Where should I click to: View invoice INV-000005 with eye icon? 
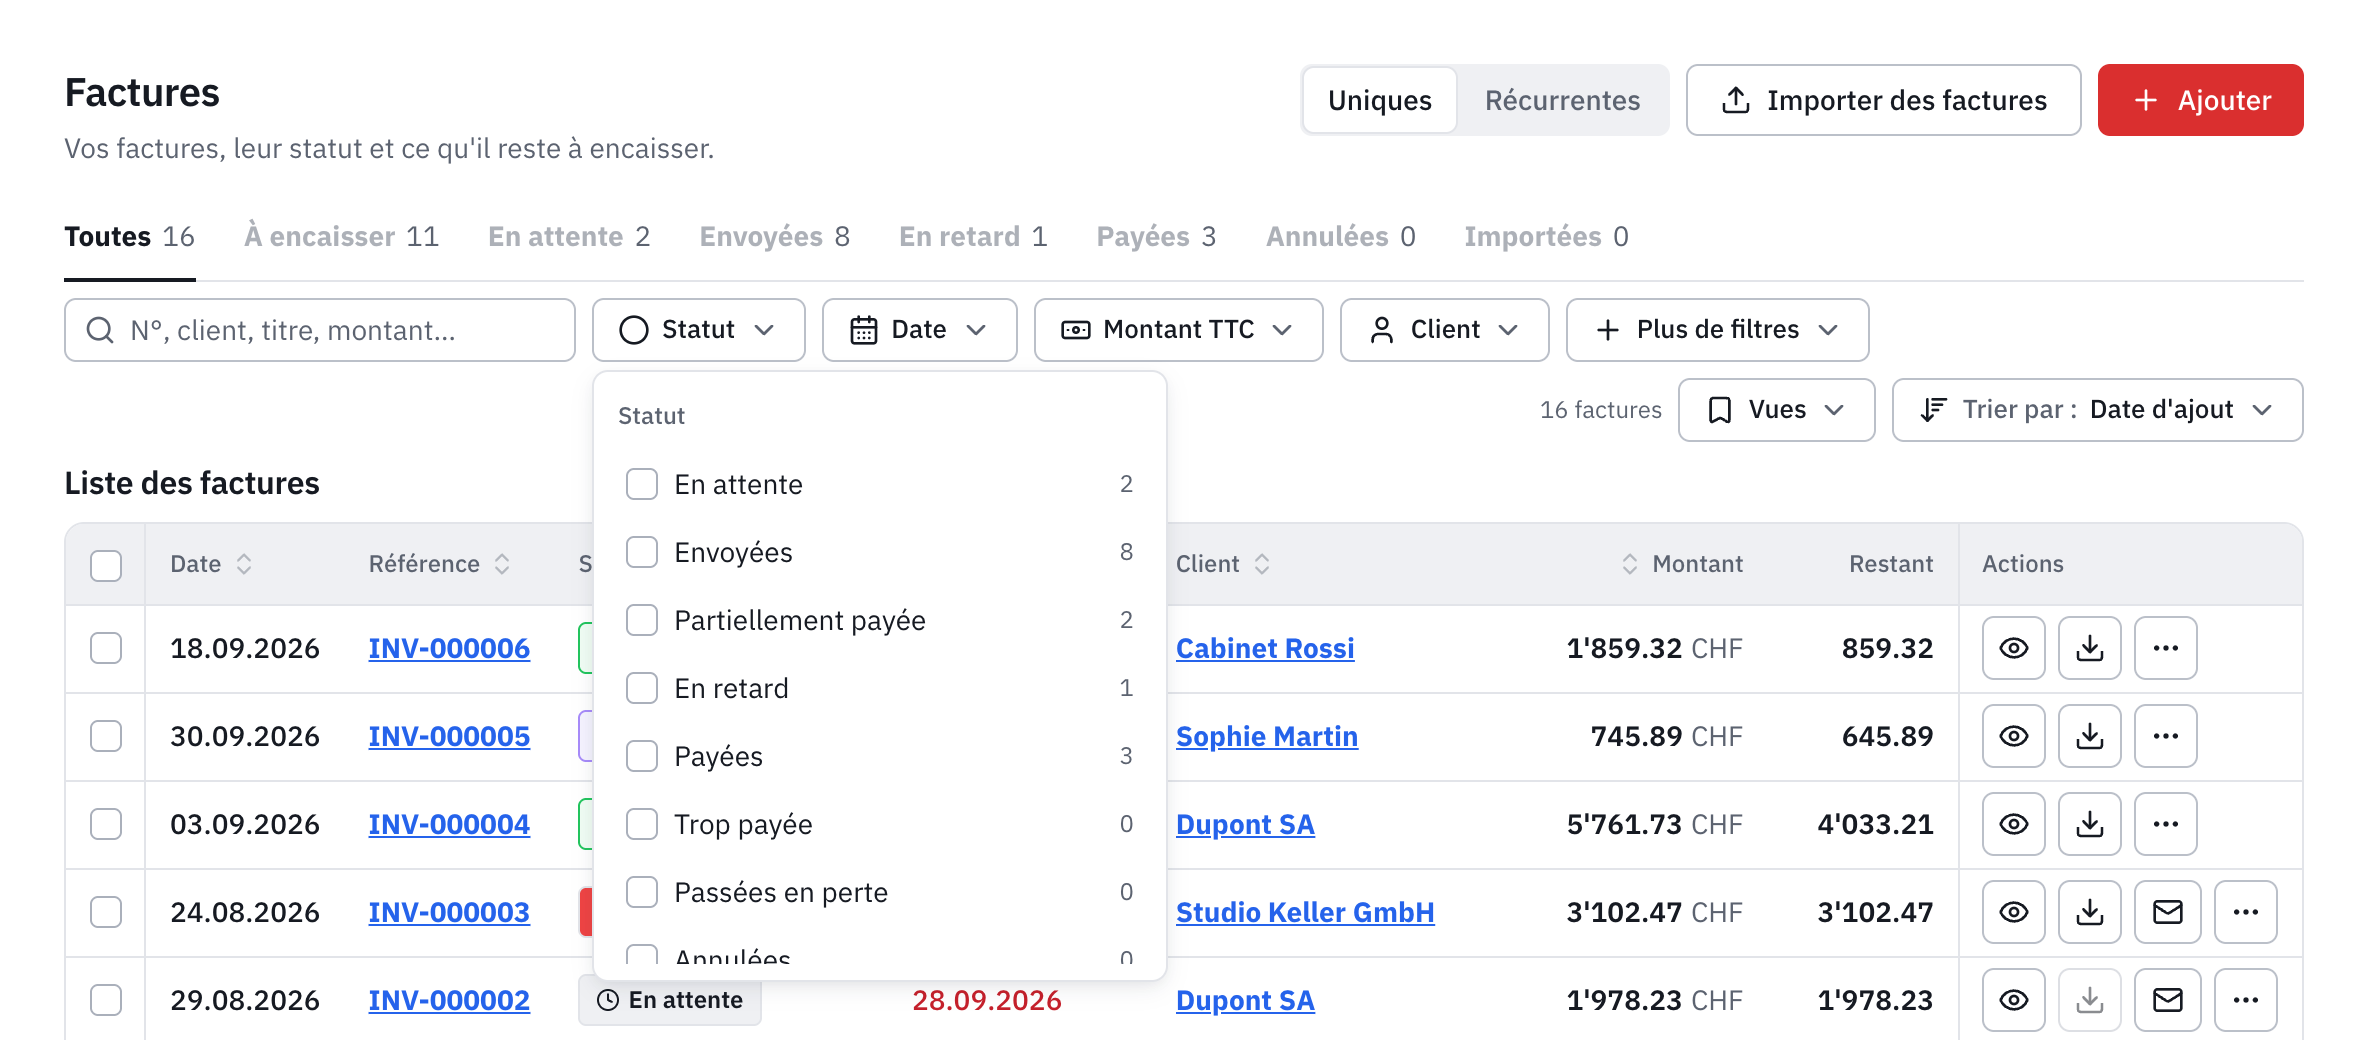[x=2013, y=736]
